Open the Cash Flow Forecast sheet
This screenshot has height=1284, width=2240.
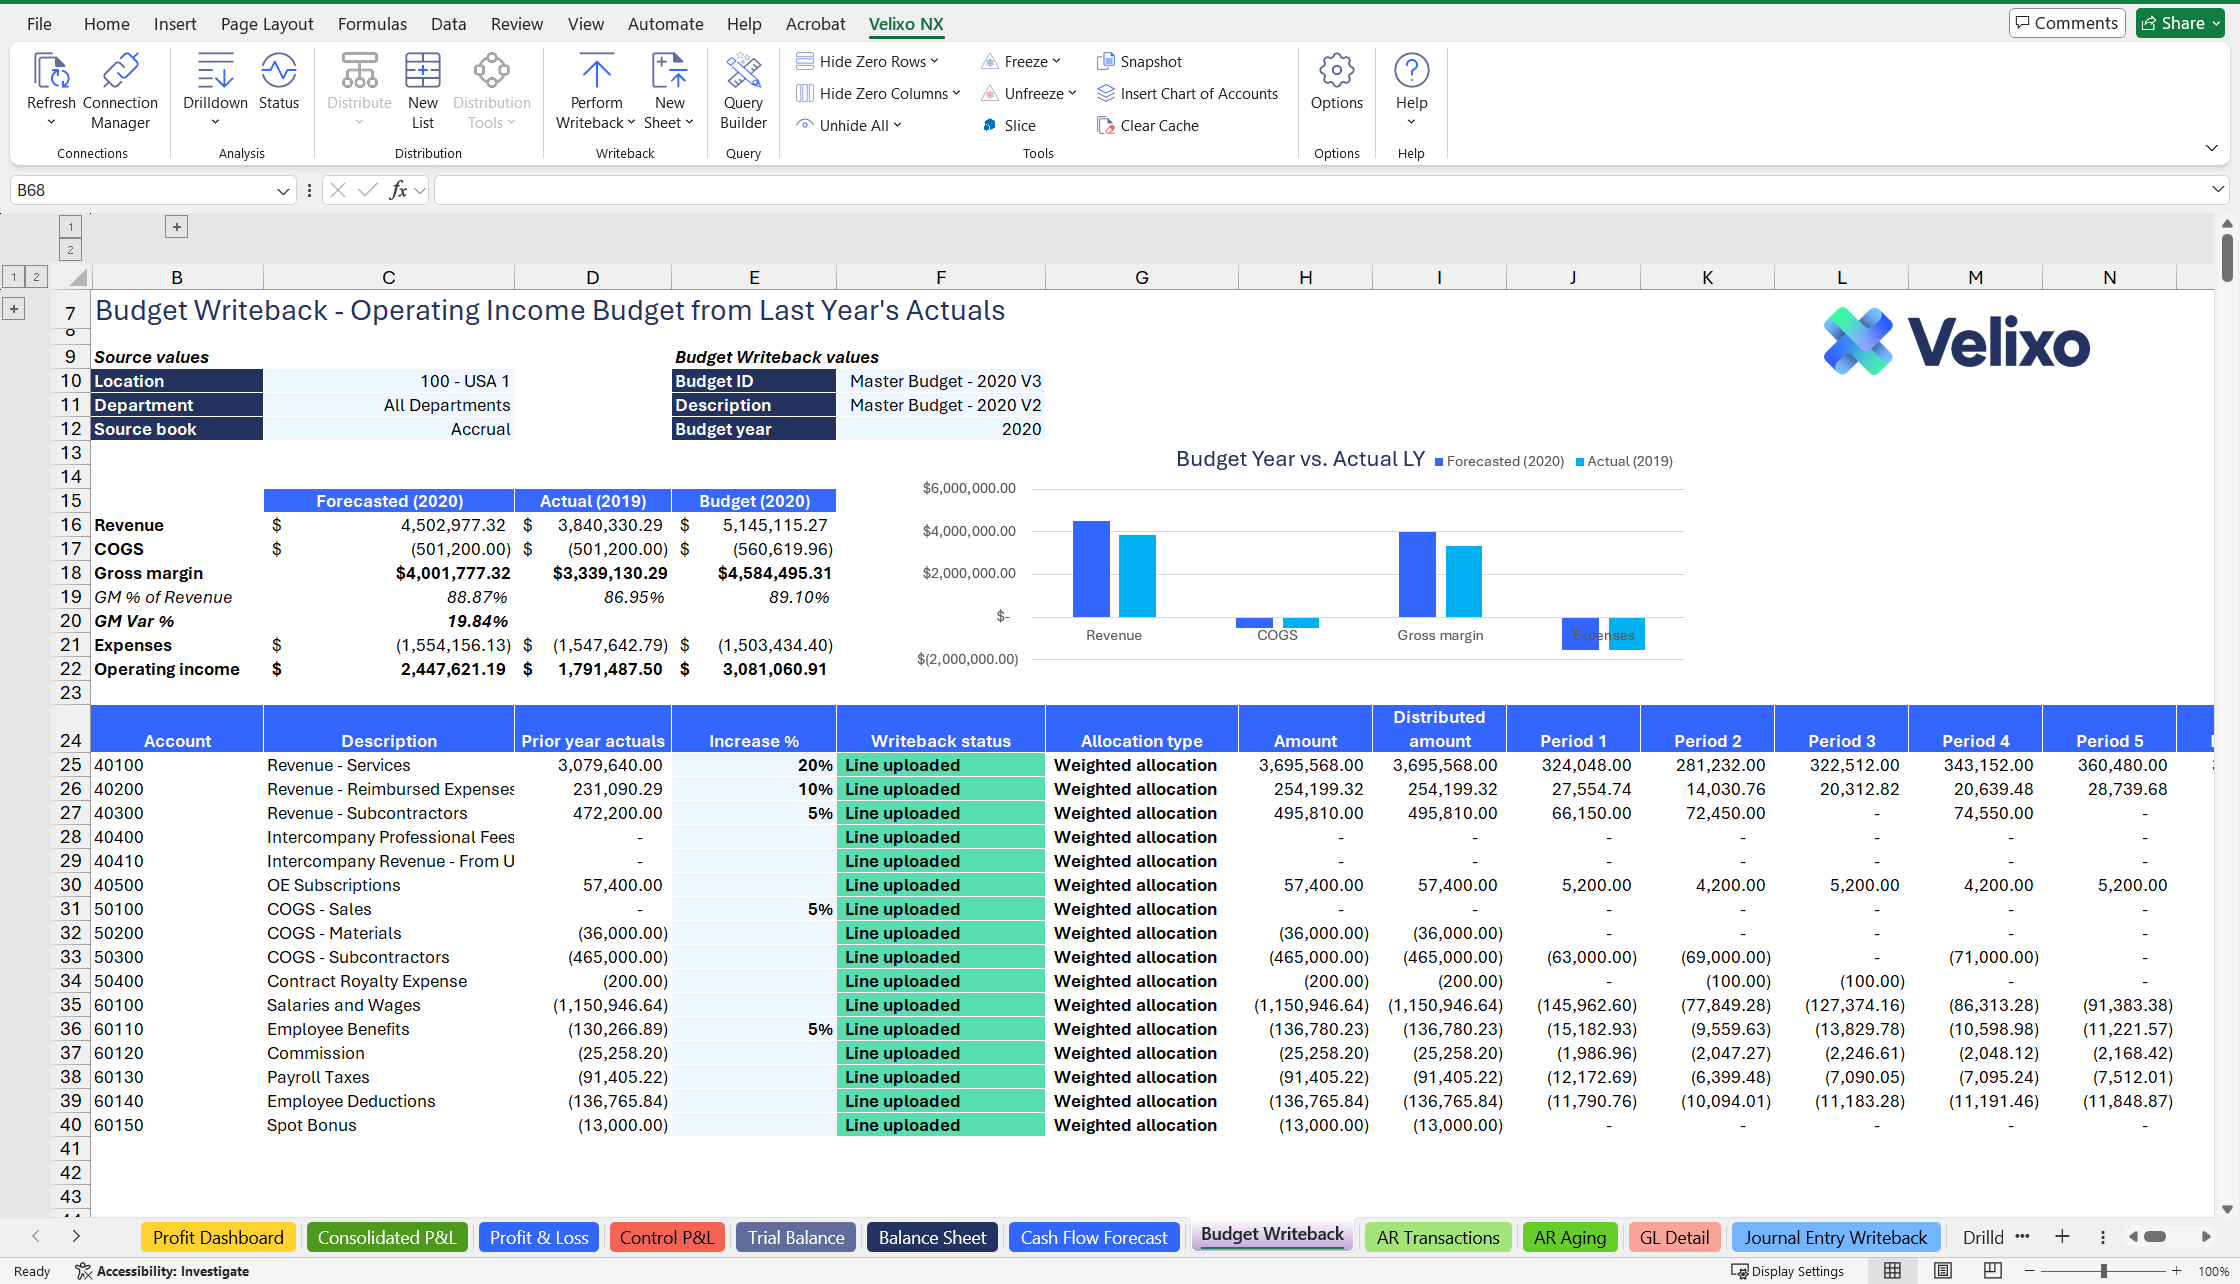(x=1094, y=1237)
